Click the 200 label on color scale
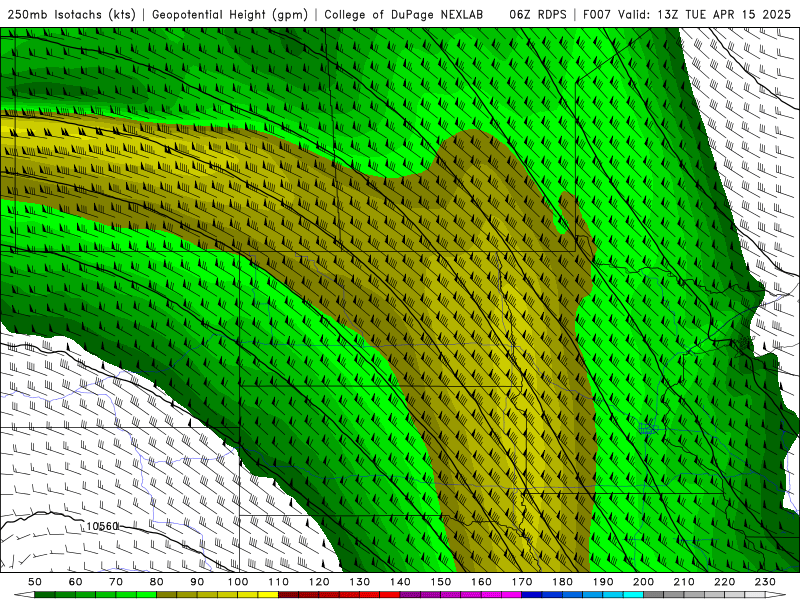The width and height of the screenshot is (800, 600). click(644, 582)
